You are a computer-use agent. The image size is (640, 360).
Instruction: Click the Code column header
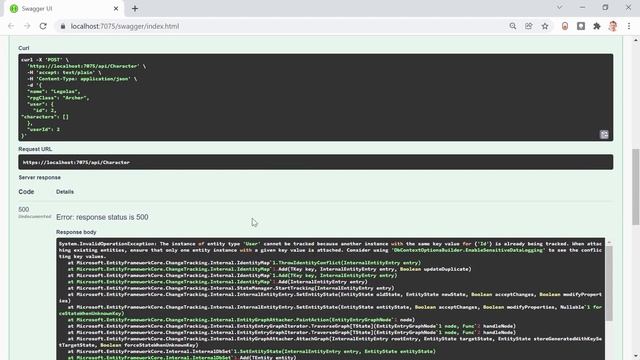pos(26,192)
